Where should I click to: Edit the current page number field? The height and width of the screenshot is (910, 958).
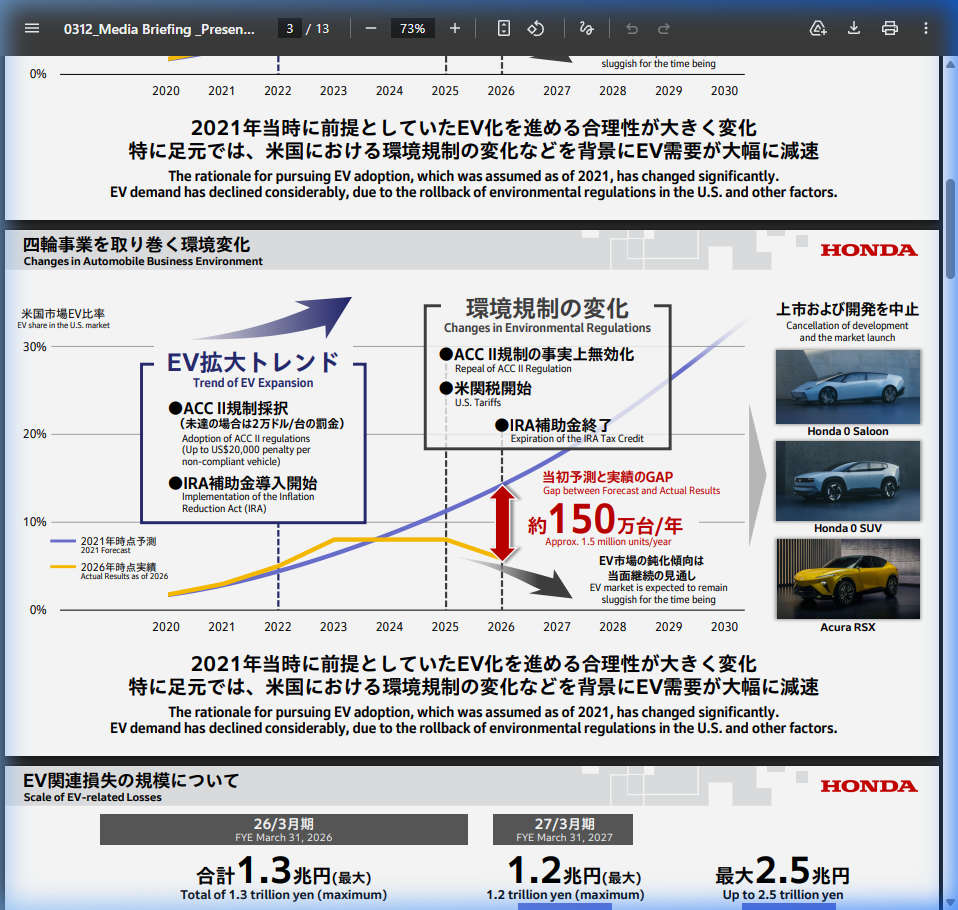290,28
